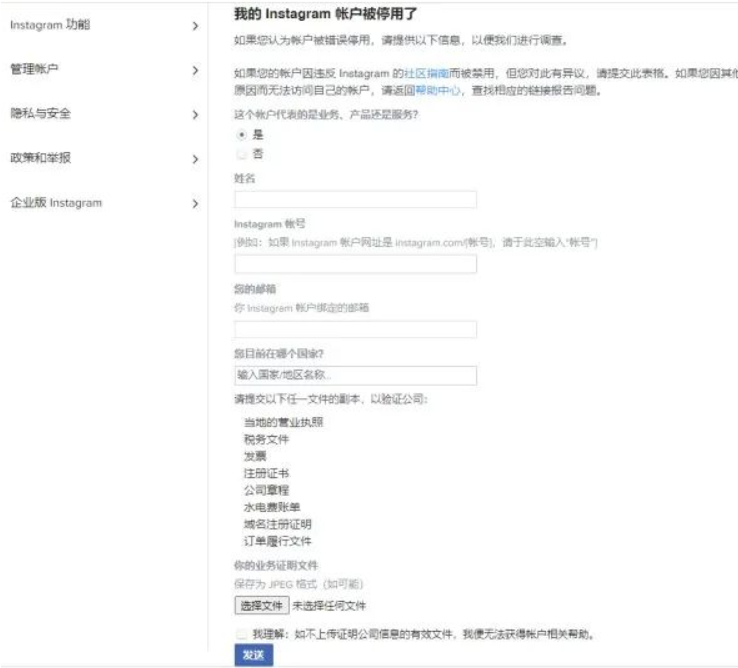
Task: Open the 隐私与安全 sidebar menu
Action: pos(104,114)
